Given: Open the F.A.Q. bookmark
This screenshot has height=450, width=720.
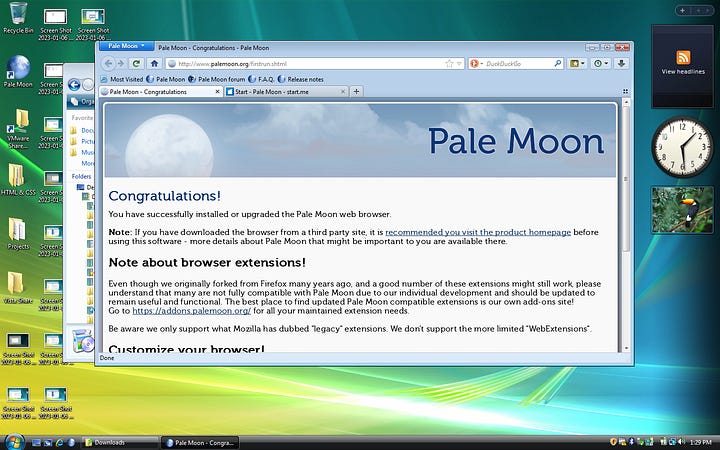Looking at the screenshot, I should pos(261,79).
